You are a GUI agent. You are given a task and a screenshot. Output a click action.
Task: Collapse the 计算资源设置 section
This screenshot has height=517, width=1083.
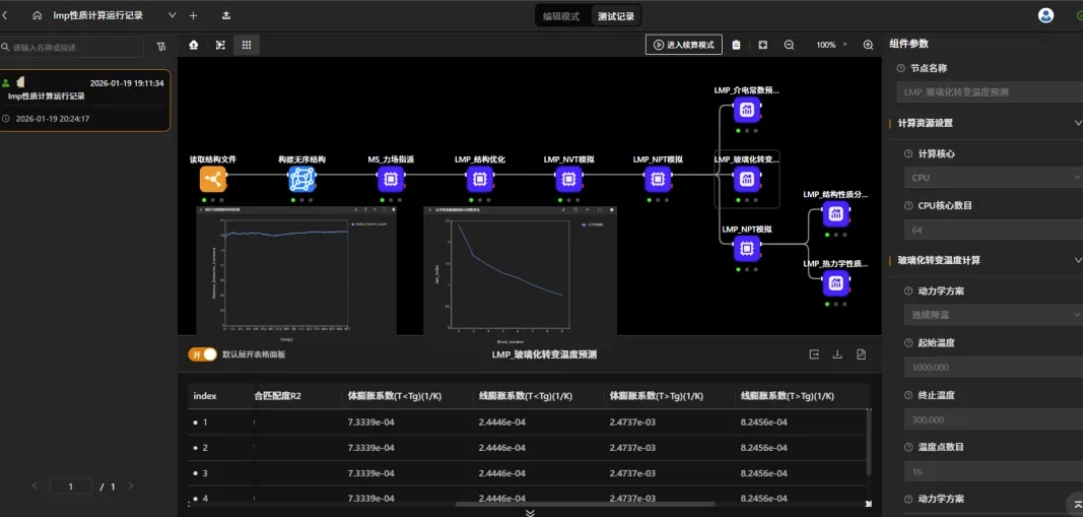1076,123
